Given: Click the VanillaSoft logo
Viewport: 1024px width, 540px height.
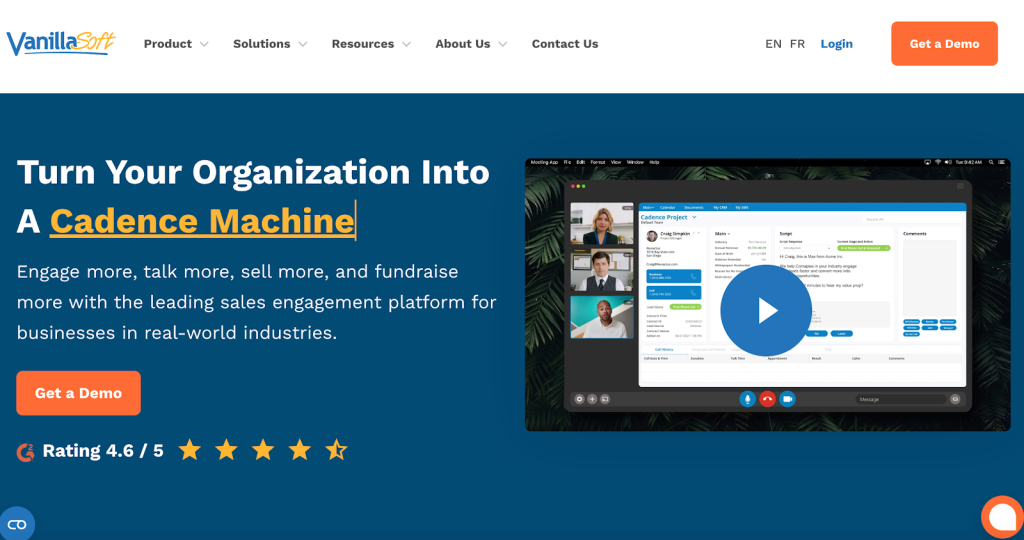Looking at the screenshot, I should 61,43.
